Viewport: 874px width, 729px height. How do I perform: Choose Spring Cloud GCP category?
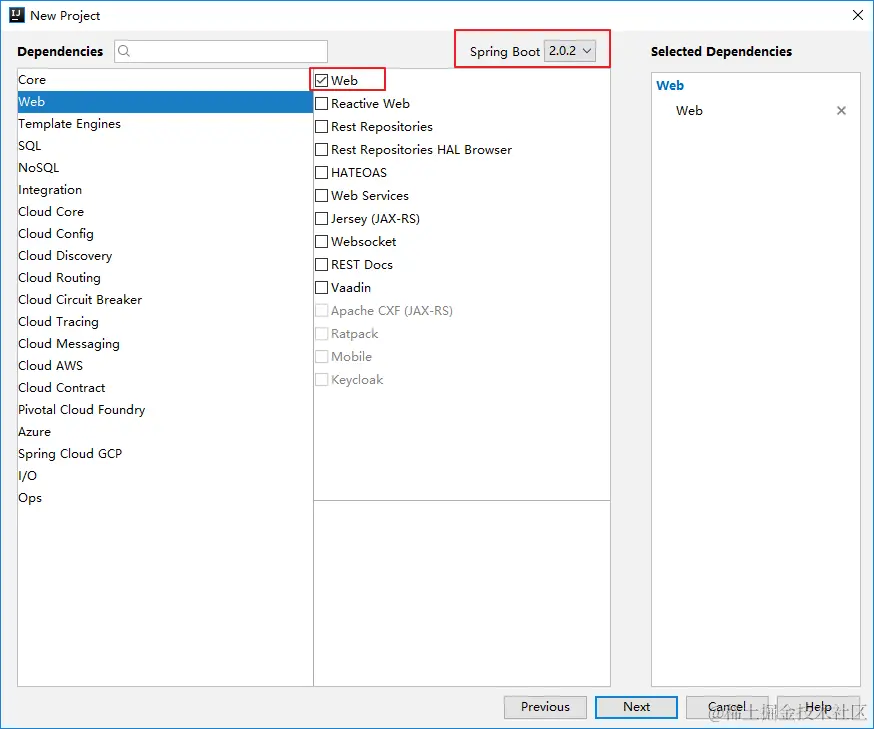(165, 454)
